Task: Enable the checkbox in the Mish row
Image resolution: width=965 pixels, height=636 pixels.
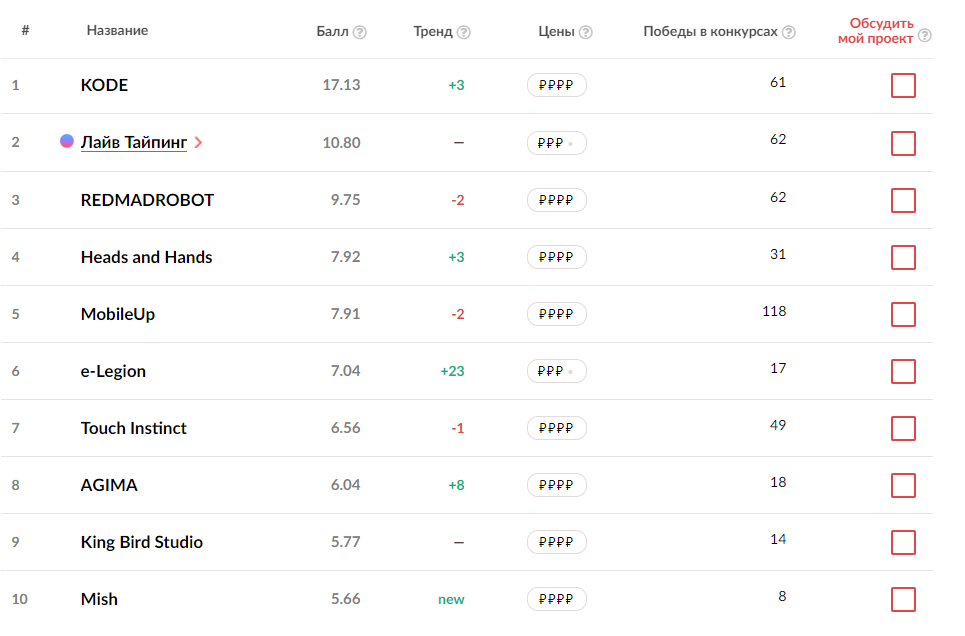Action: [x=903, y=599]
